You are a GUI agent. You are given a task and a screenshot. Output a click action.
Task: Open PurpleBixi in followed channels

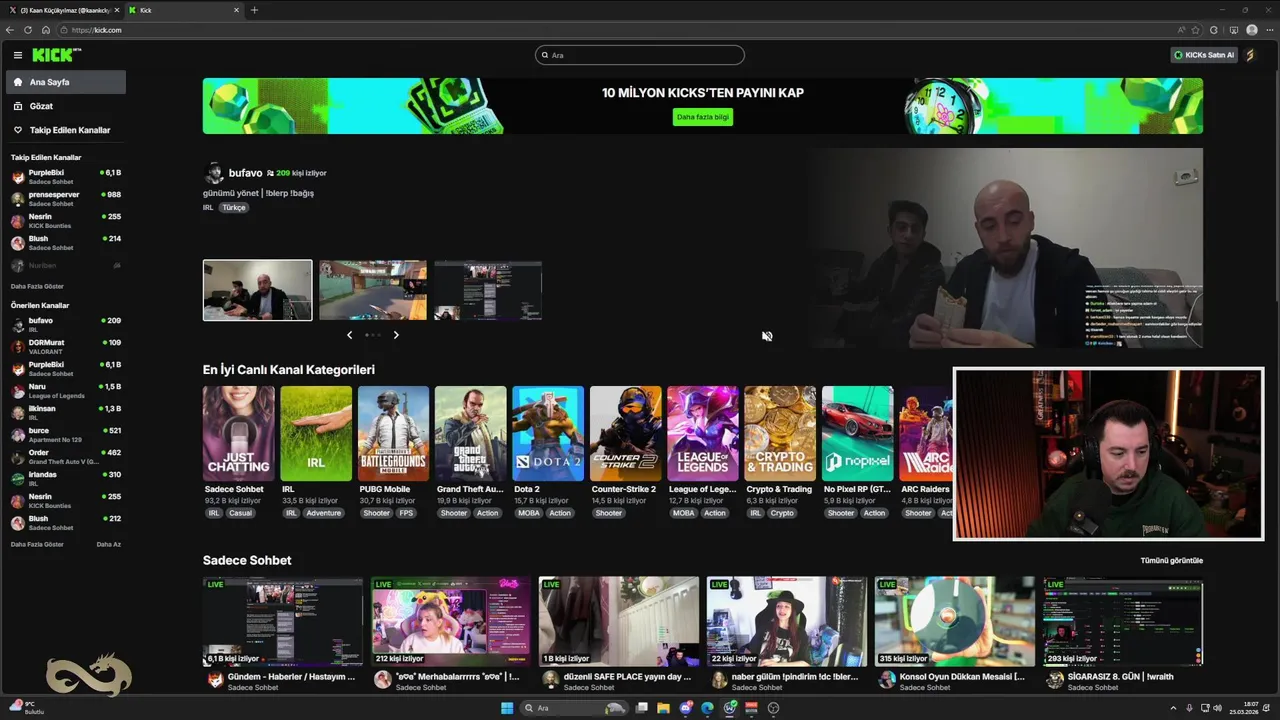pyautogui.click(x=65, y=177)
